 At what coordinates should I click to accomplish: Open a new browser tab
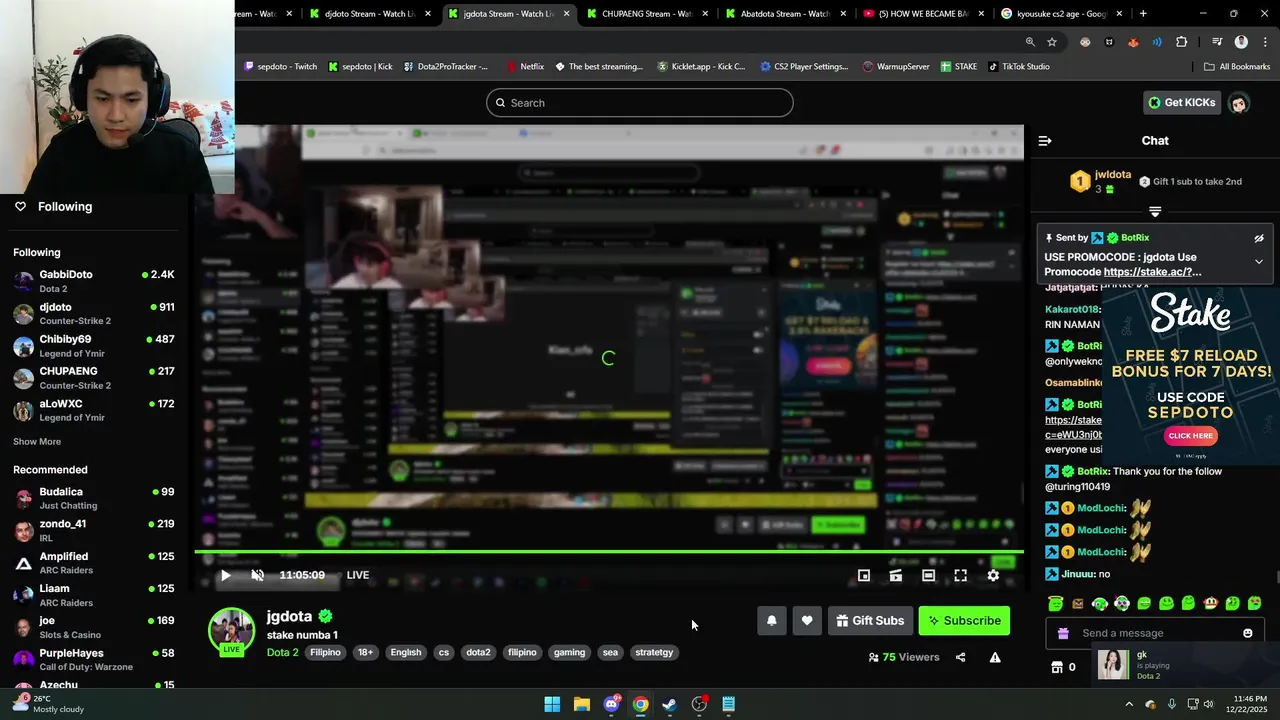pos(1143,14)
